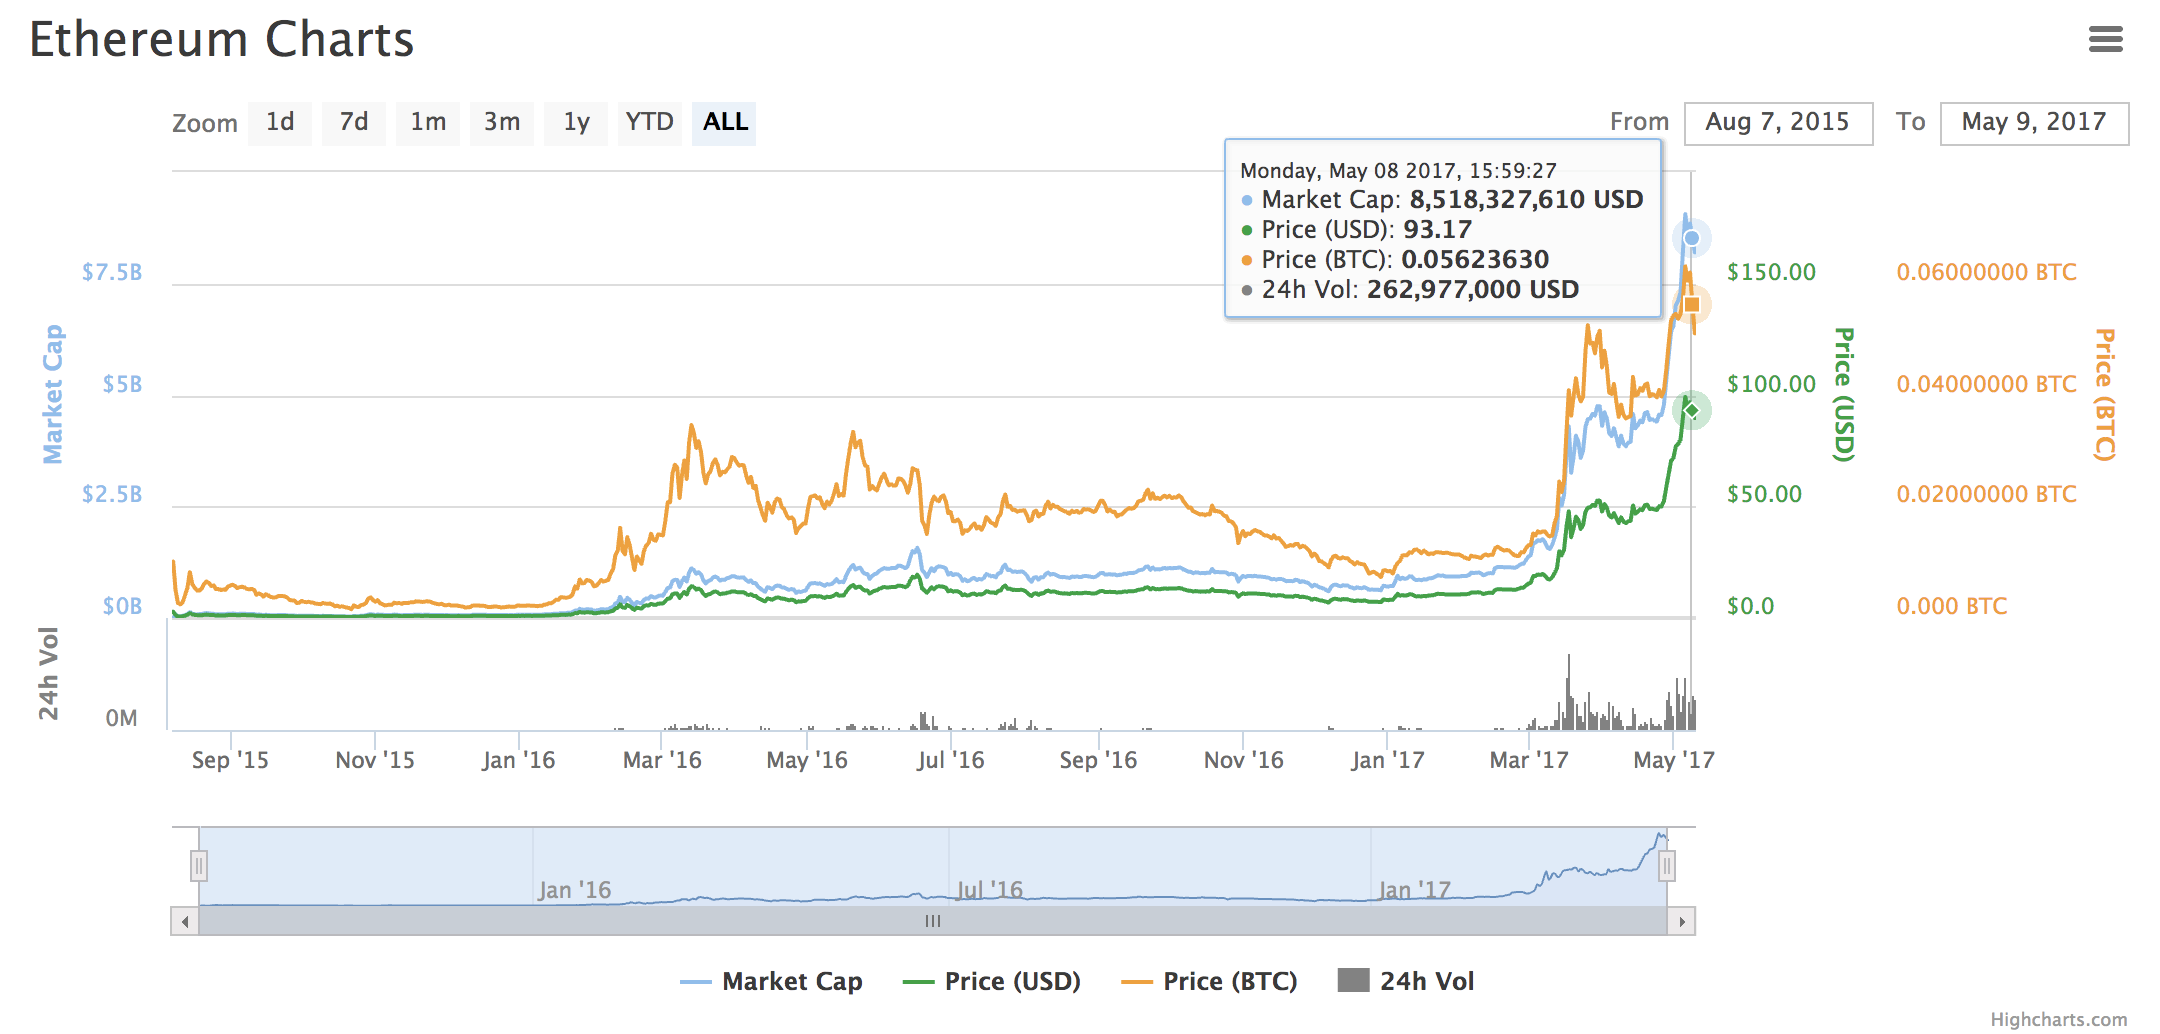Click the horizontal scrollbar grip thumb
Viewport: 2160px width, 1034px height.
pyautogui.click(x=933, y=921)
